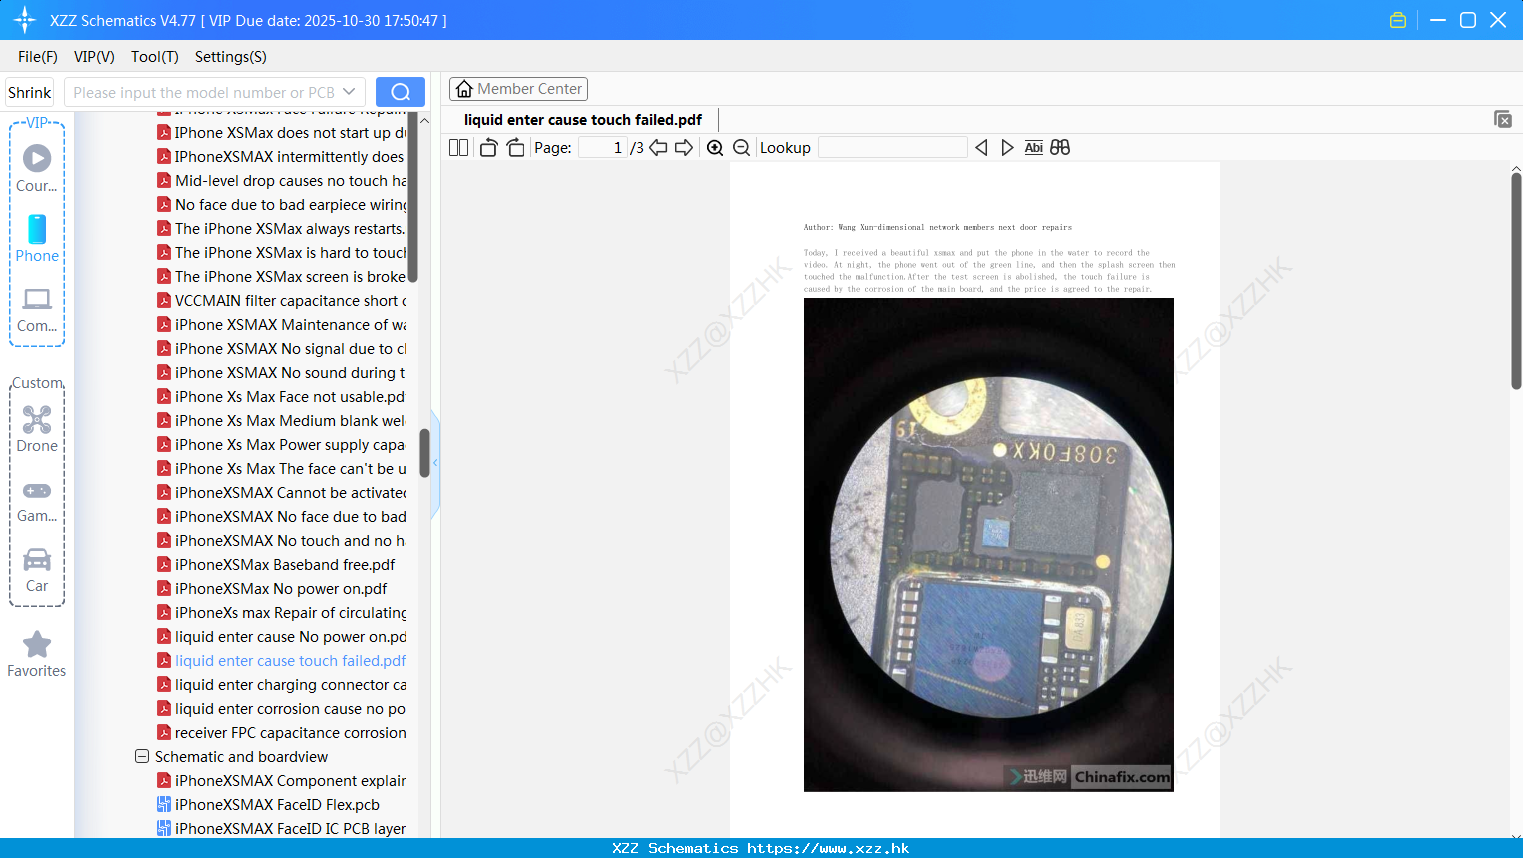Open liquid enter charging connector file
Screen dimensions: 1523x858
282,685
